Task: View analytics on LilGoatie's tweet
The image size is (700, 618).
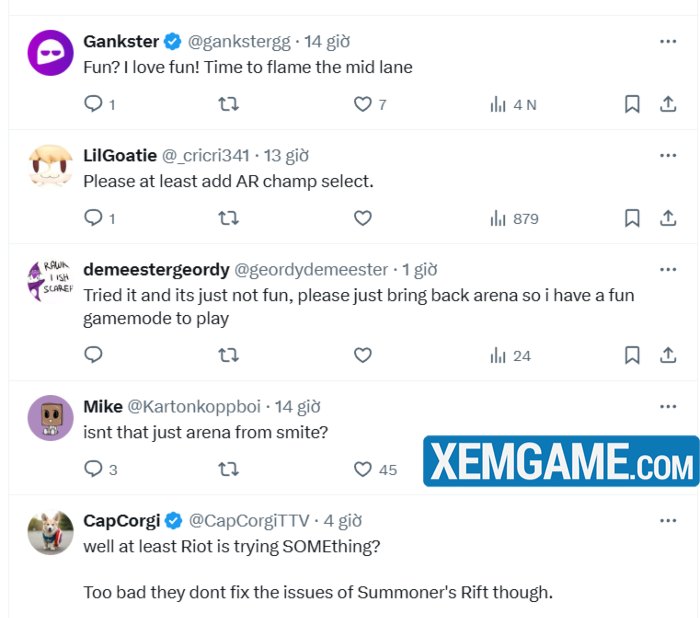Action: [513, 218]
